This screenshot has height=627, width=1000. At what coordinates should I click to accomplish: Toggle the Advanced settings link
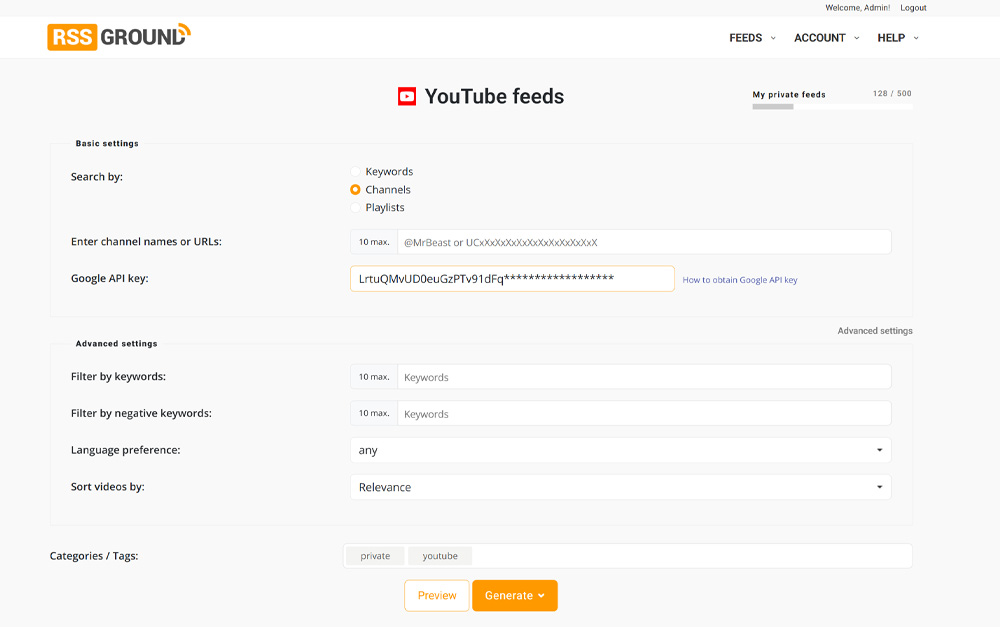point(874,331)
